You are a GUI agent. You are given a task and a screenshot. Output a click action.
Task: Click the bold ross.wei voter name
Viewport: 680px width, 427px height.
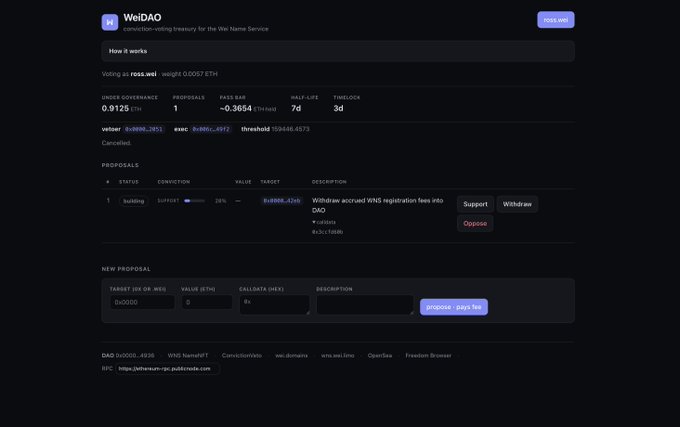(x=143, y=74)
